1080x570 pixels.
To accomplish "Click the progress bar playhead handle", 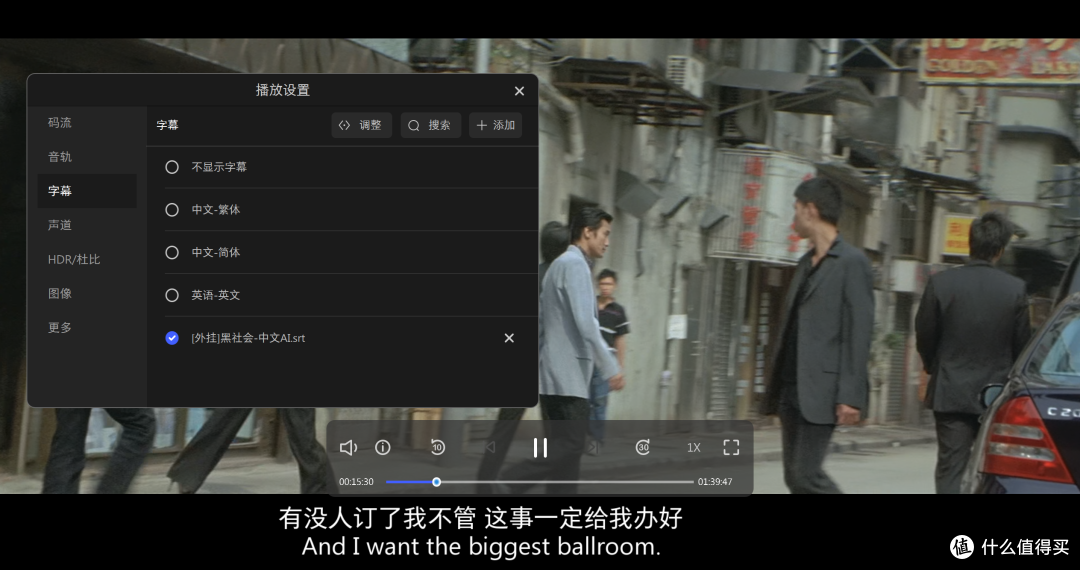I will (x=437, y=482).
